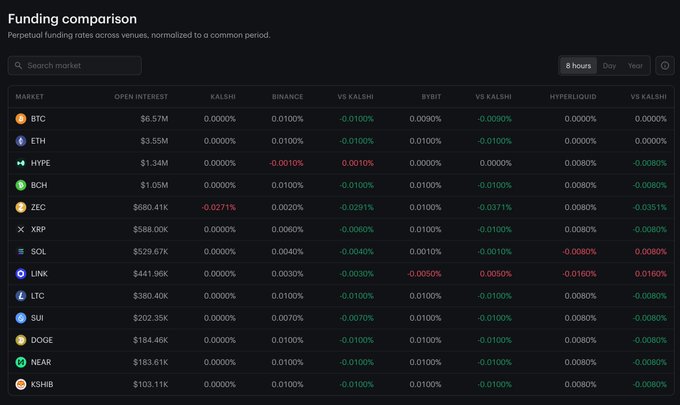Click ZEC Binance rate 0.0020%
Screen dimensions: 680x405
(x=288, y=207)
